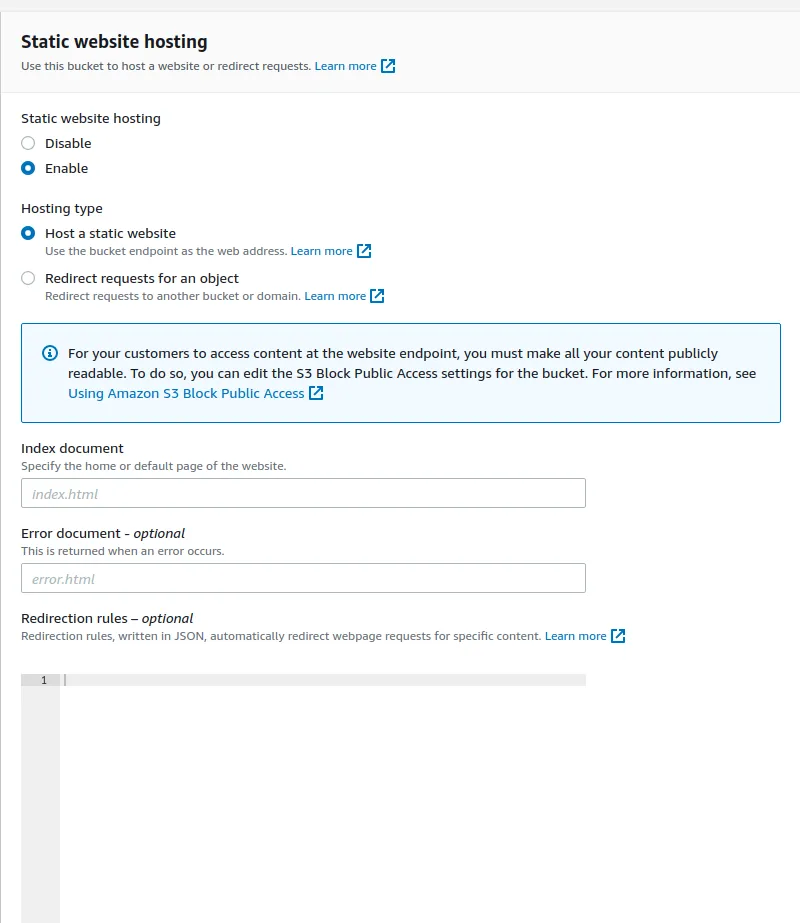The width and height of the screenshot is (800, 923).
Task: Open Using Amazon S3 Block Public Access link
Action: pyautogui.click(x=186, y=393)
